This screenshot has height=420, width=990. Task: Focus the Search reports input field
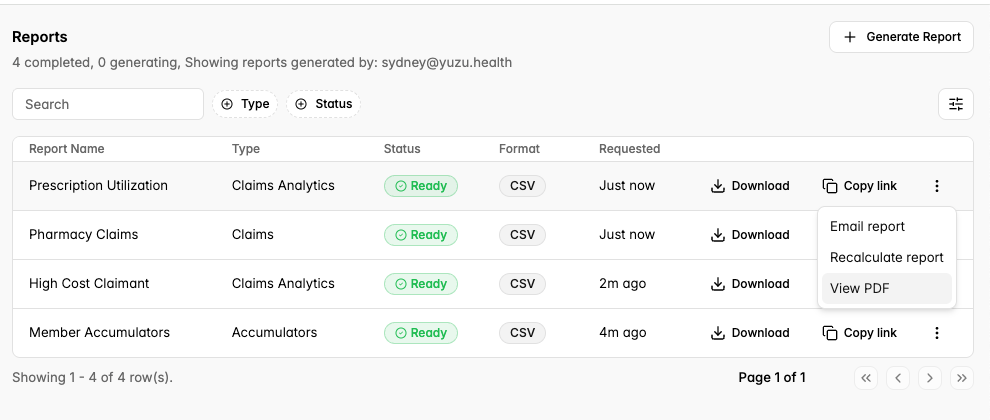[108, 104]
